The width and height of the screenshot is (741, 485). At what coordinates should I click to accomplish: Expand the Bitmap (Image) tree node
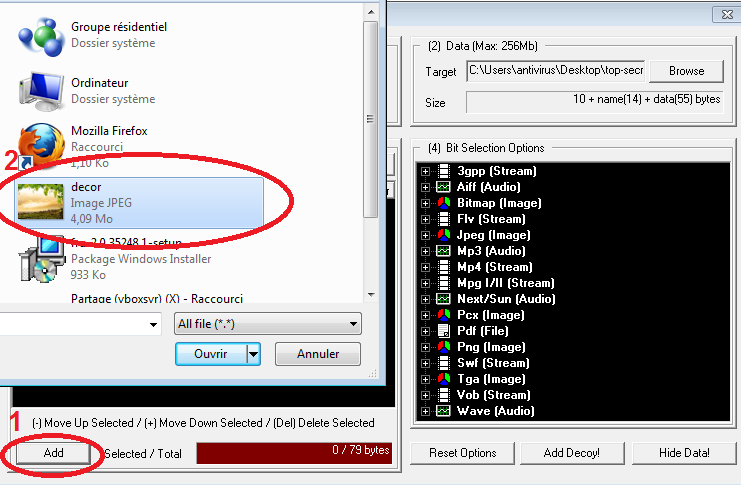pos(425,203)
